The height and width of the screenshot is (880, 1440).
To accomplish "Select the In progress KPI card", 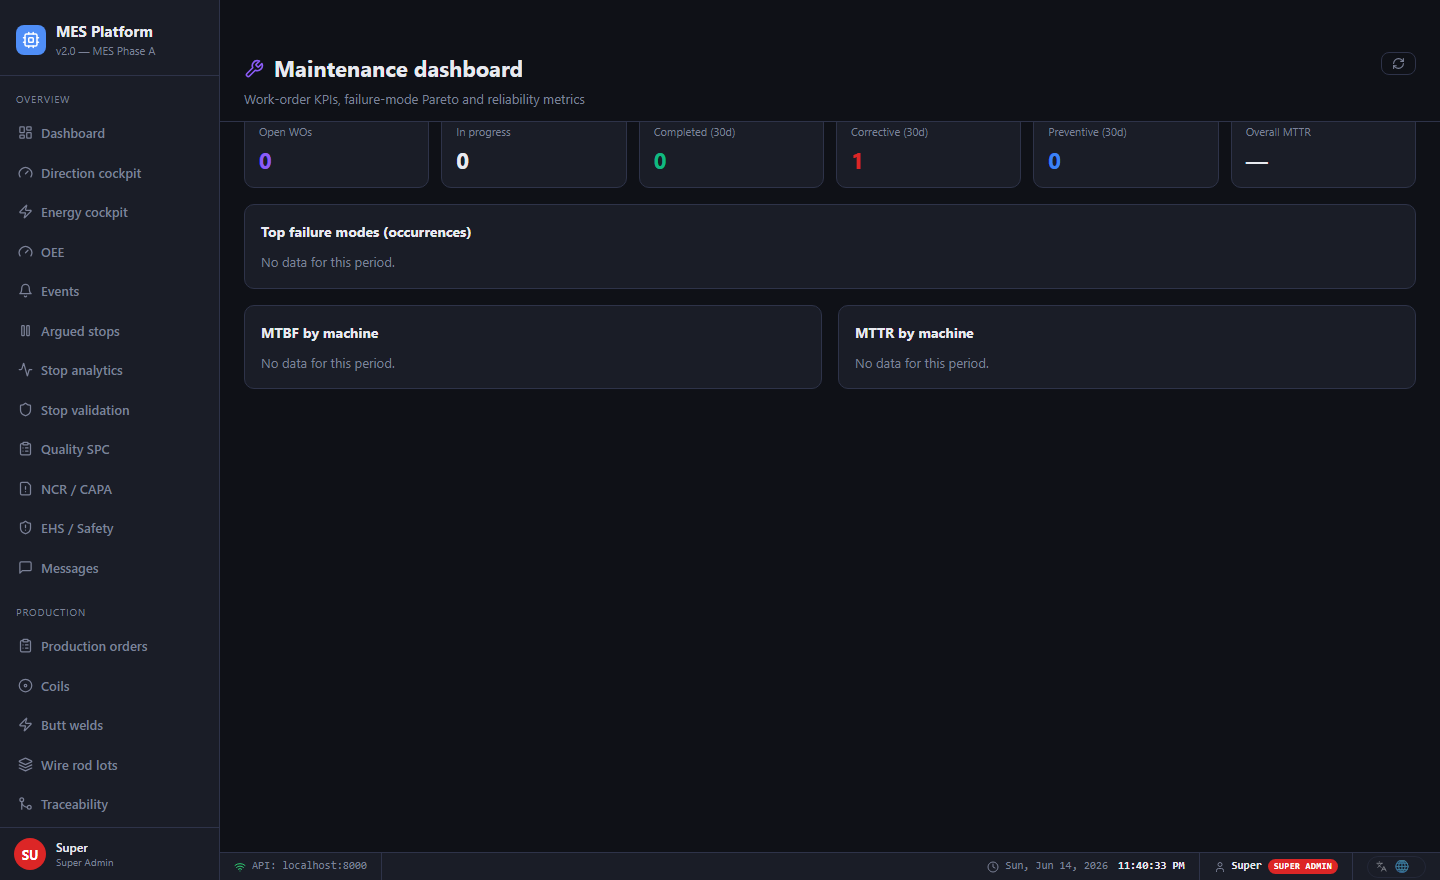I will pos(534,154).
